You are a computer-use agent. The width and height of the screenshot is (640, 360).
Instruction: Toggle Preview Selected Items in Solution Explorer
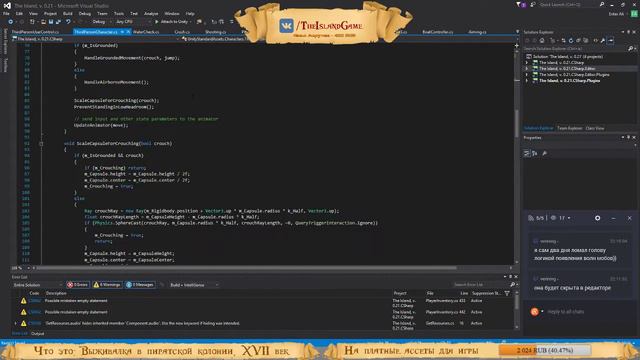(x=611, y=40)
